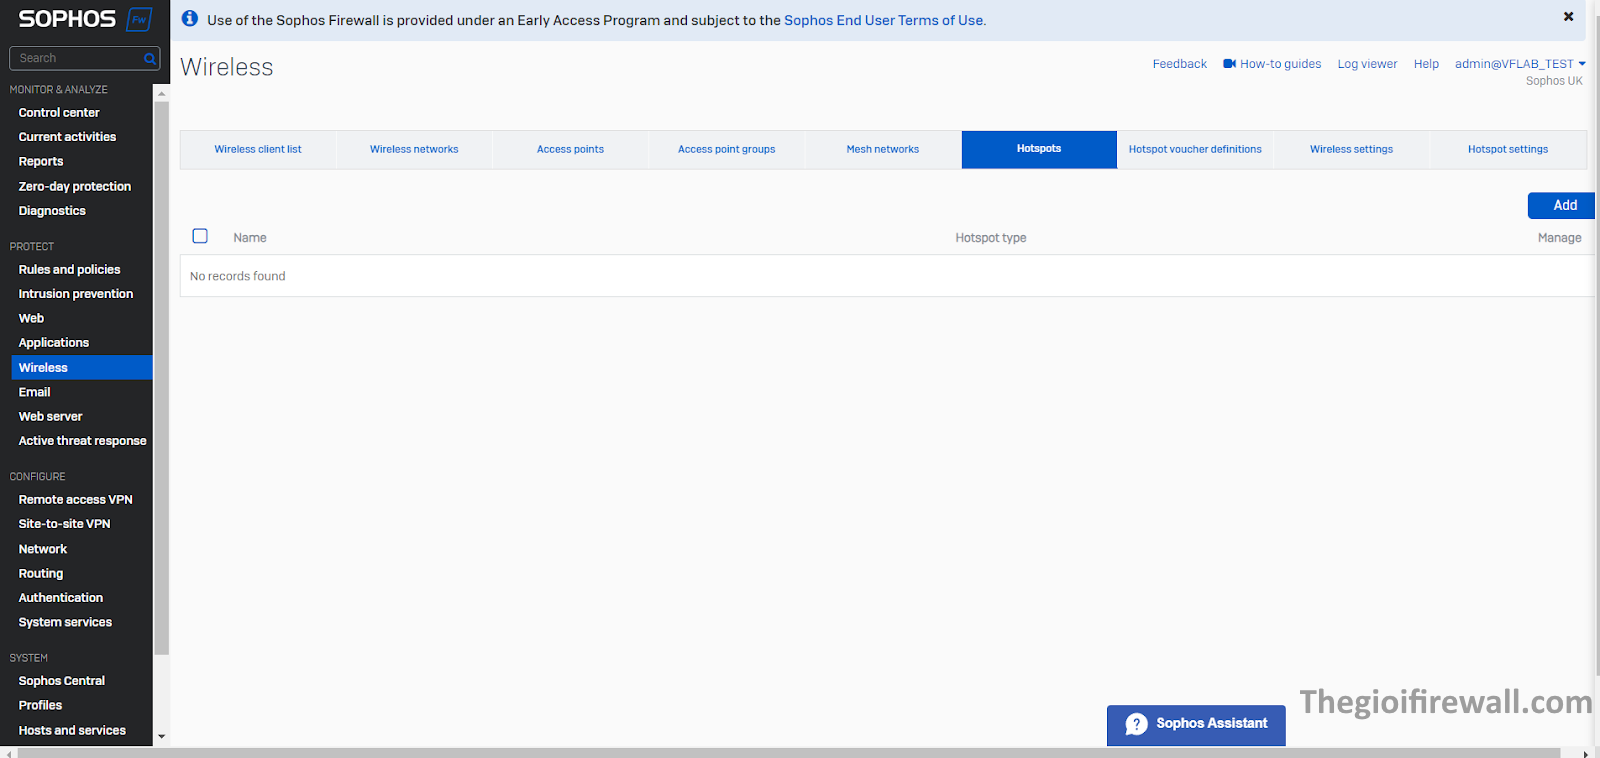
Task: Open Diagnostics
Action: (52, 211)
